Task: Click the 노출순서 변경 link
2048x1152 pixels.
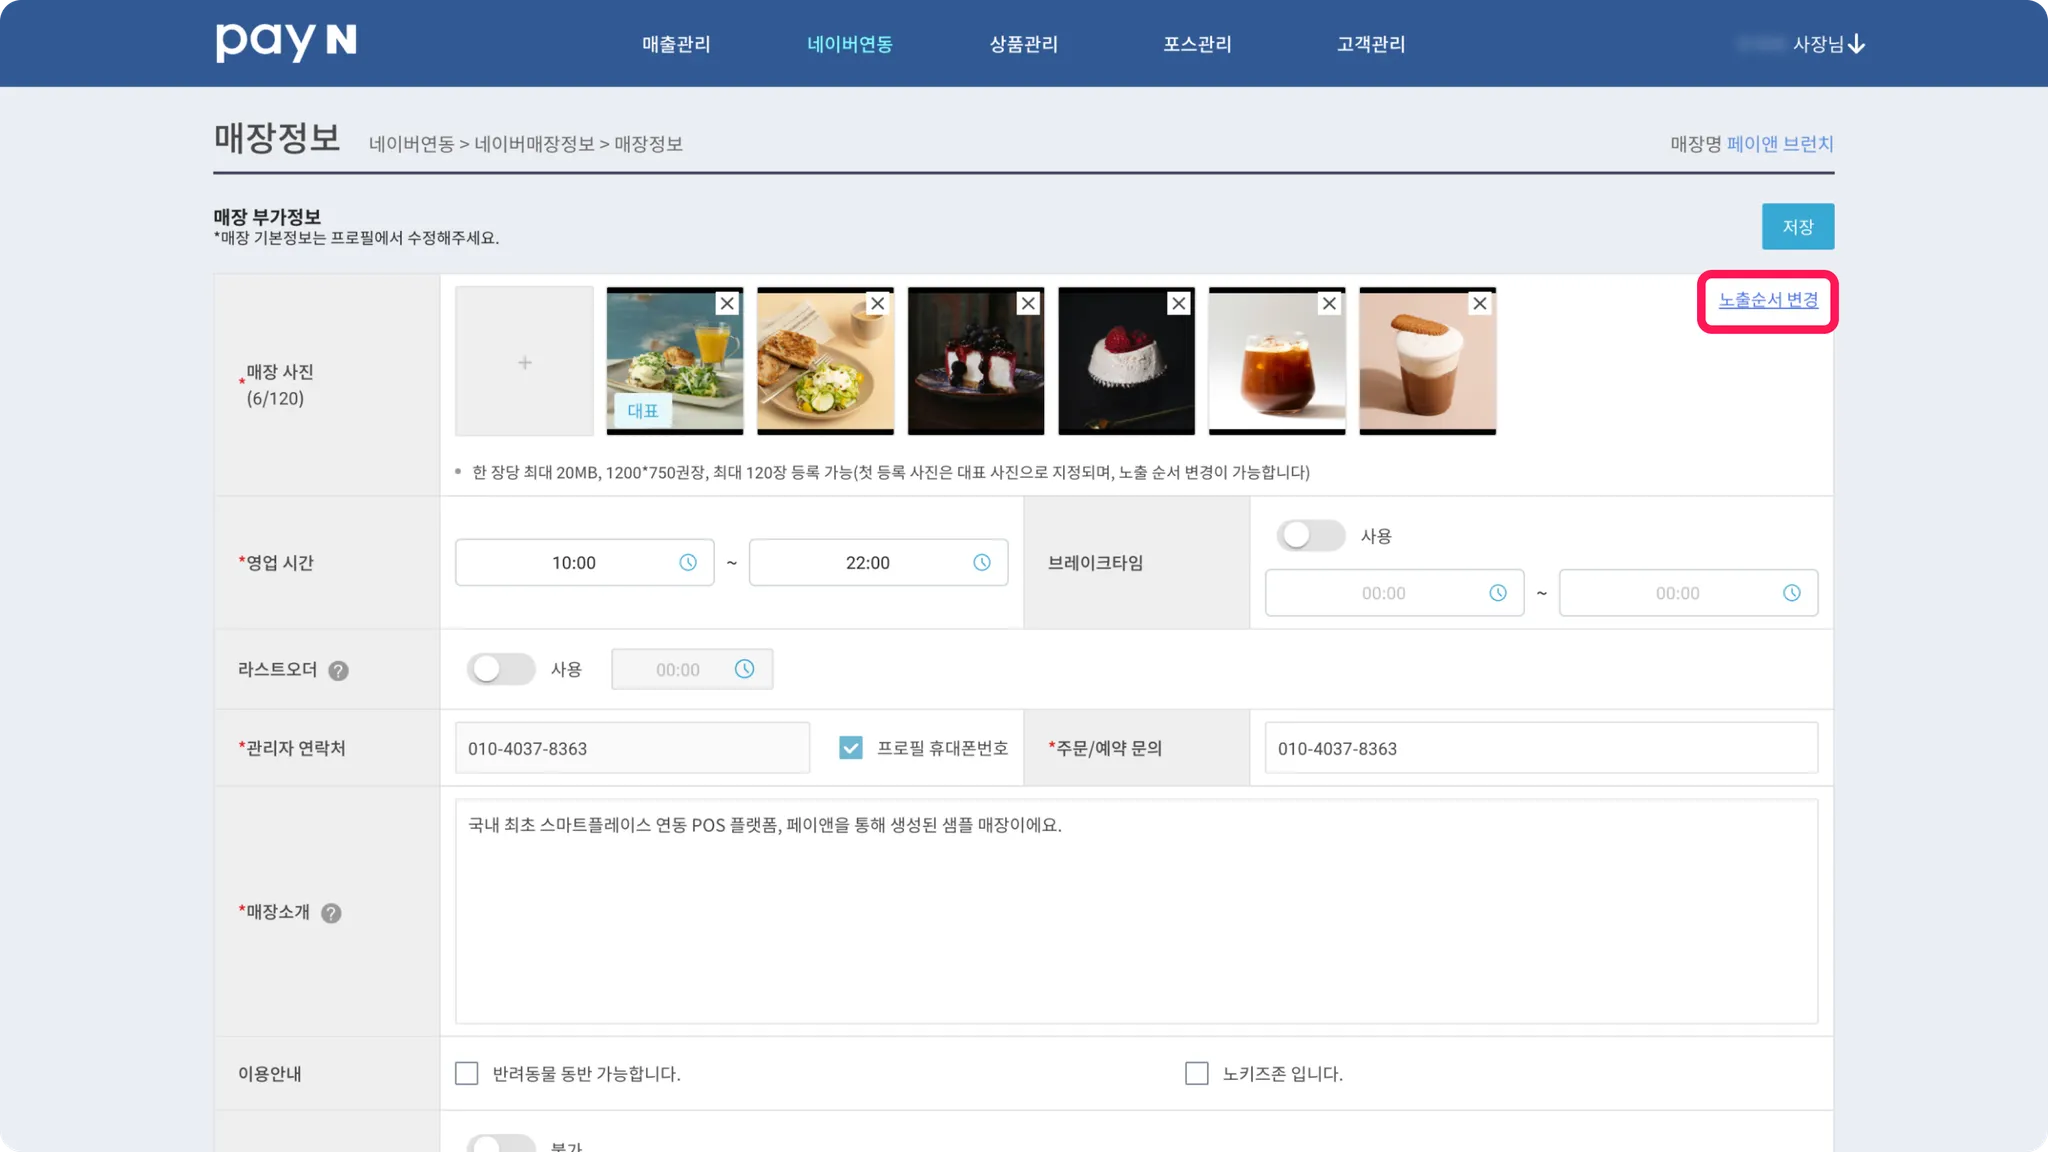Action: [1768, 300]
